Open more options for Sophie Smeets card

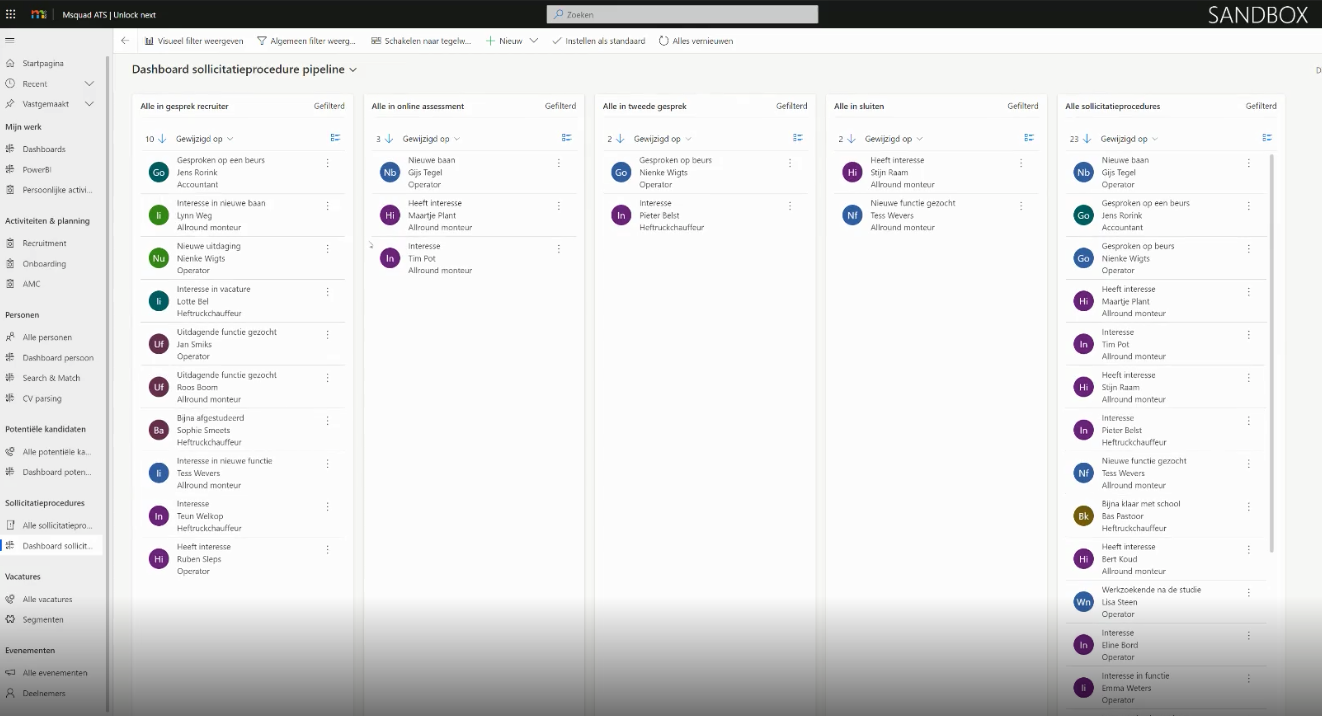click(327, 421)
